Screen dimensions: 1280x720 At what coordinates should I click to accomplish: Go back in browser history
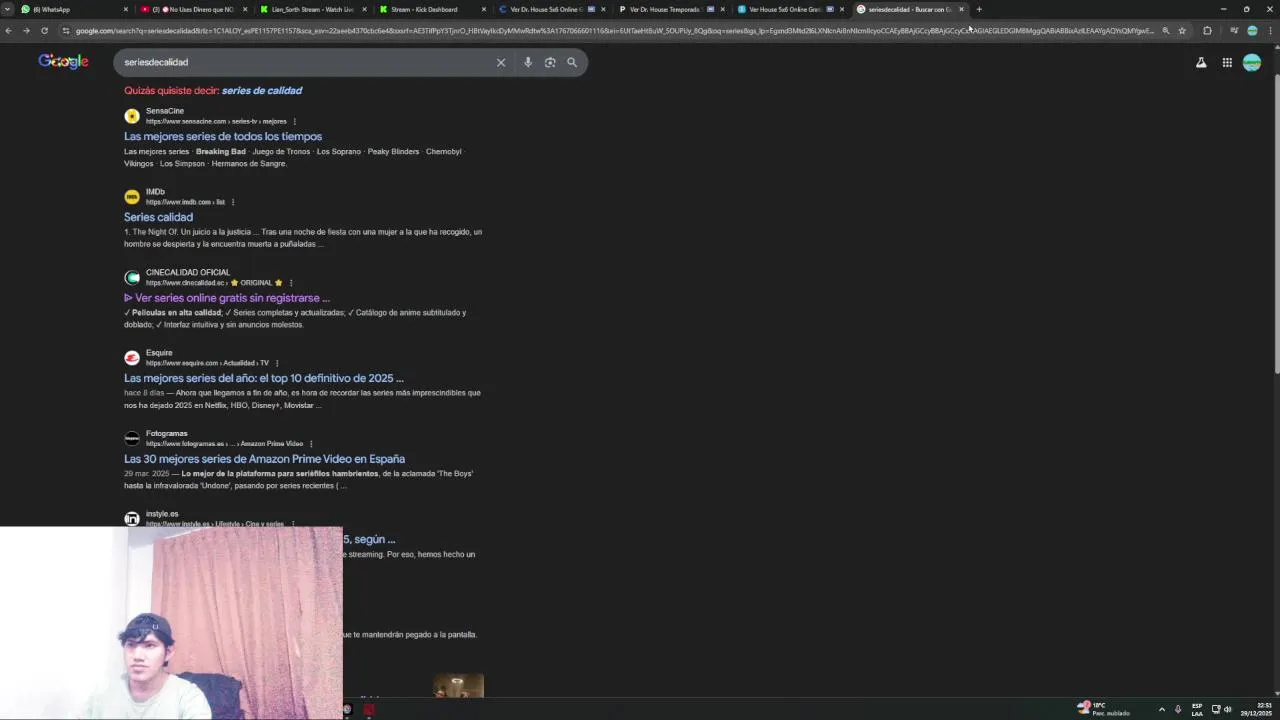click(x=8, y=30)
